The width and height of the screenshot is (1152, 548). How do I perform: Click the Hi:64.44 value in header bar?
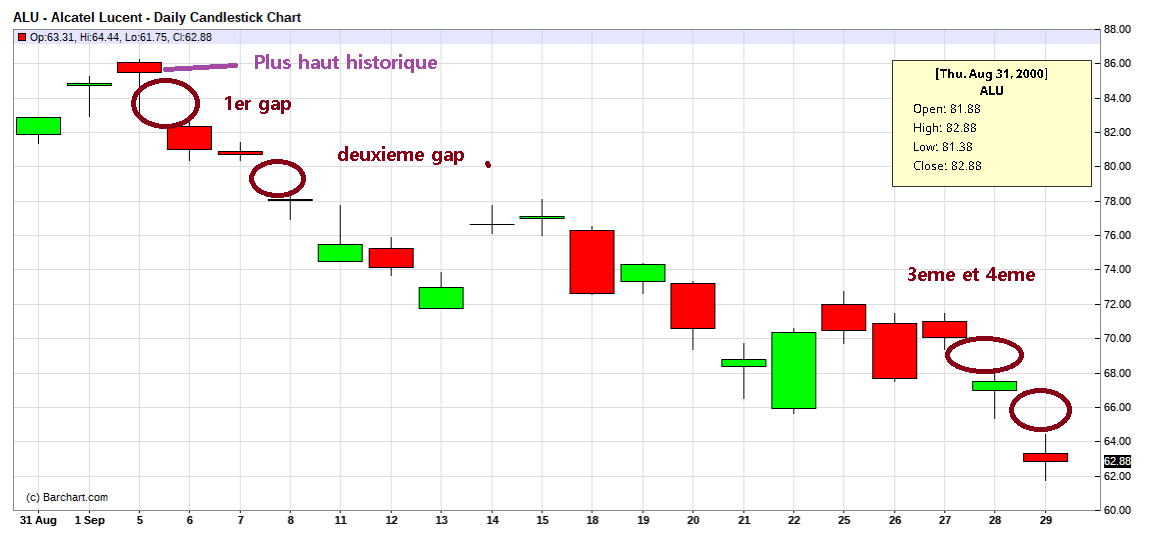coord(99,37)
